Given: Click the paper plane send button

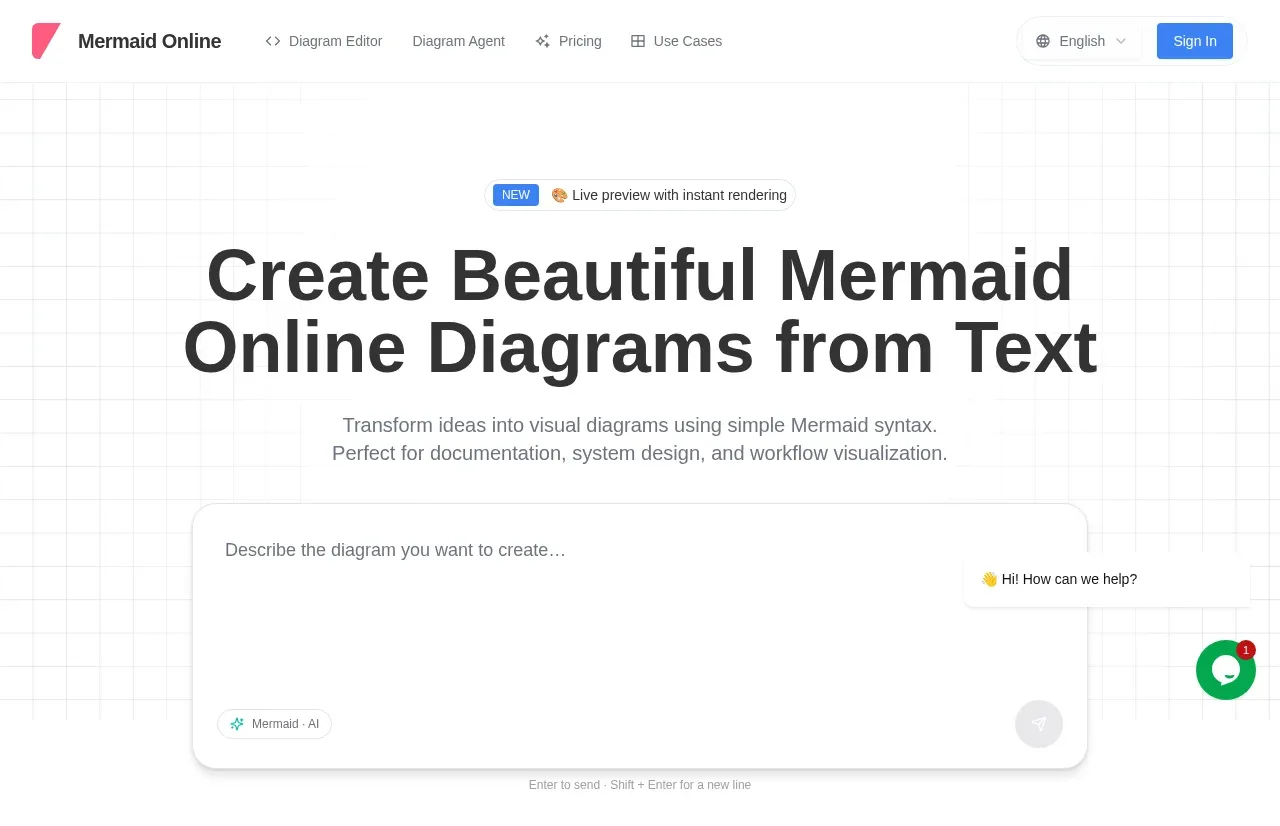Looking at the screenshot, I should [1039, 724].
